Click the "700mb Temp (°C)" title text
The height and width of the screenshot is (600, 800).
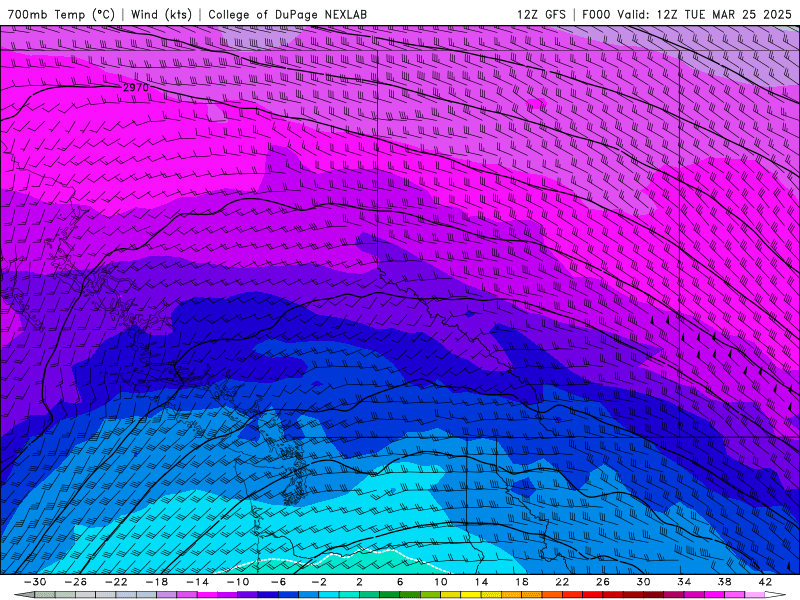(x=61, y=14)
